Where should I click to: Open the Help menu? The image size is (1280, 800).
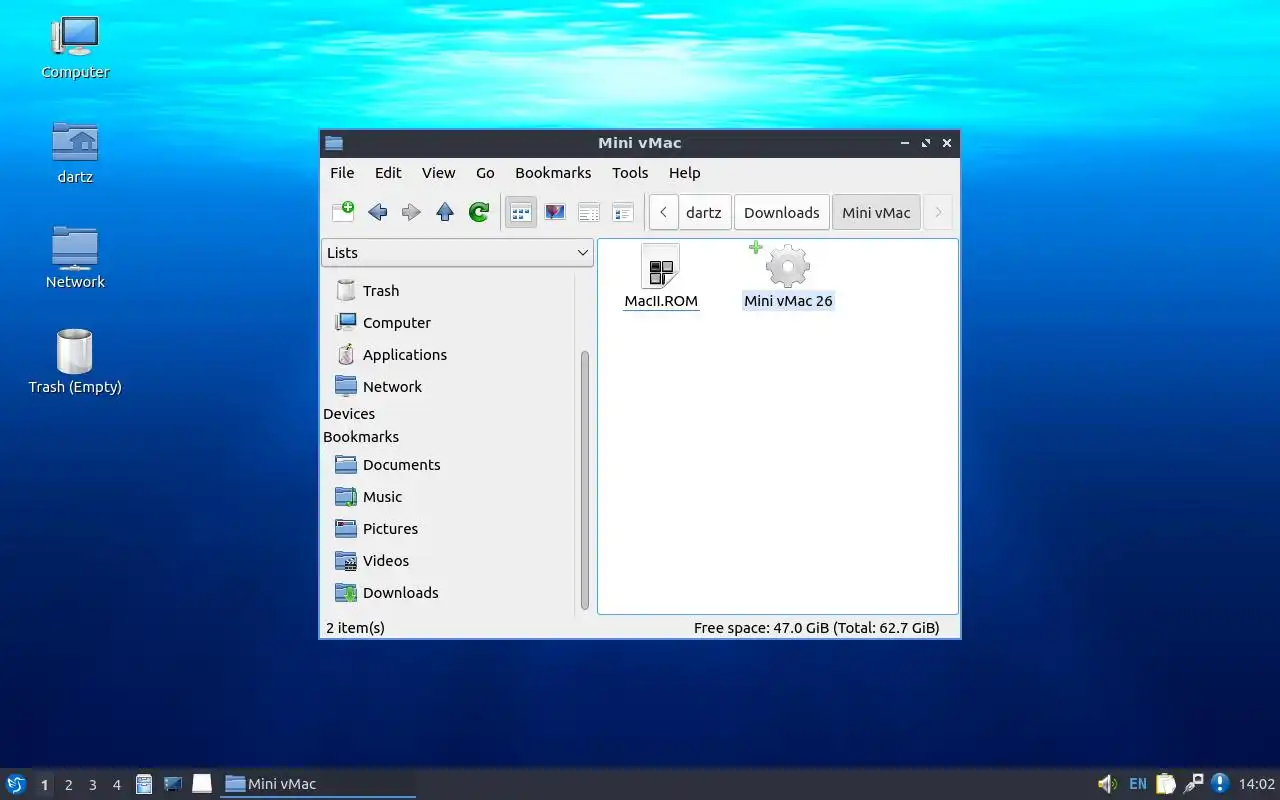pyautogui.click(x=684, y=173)
